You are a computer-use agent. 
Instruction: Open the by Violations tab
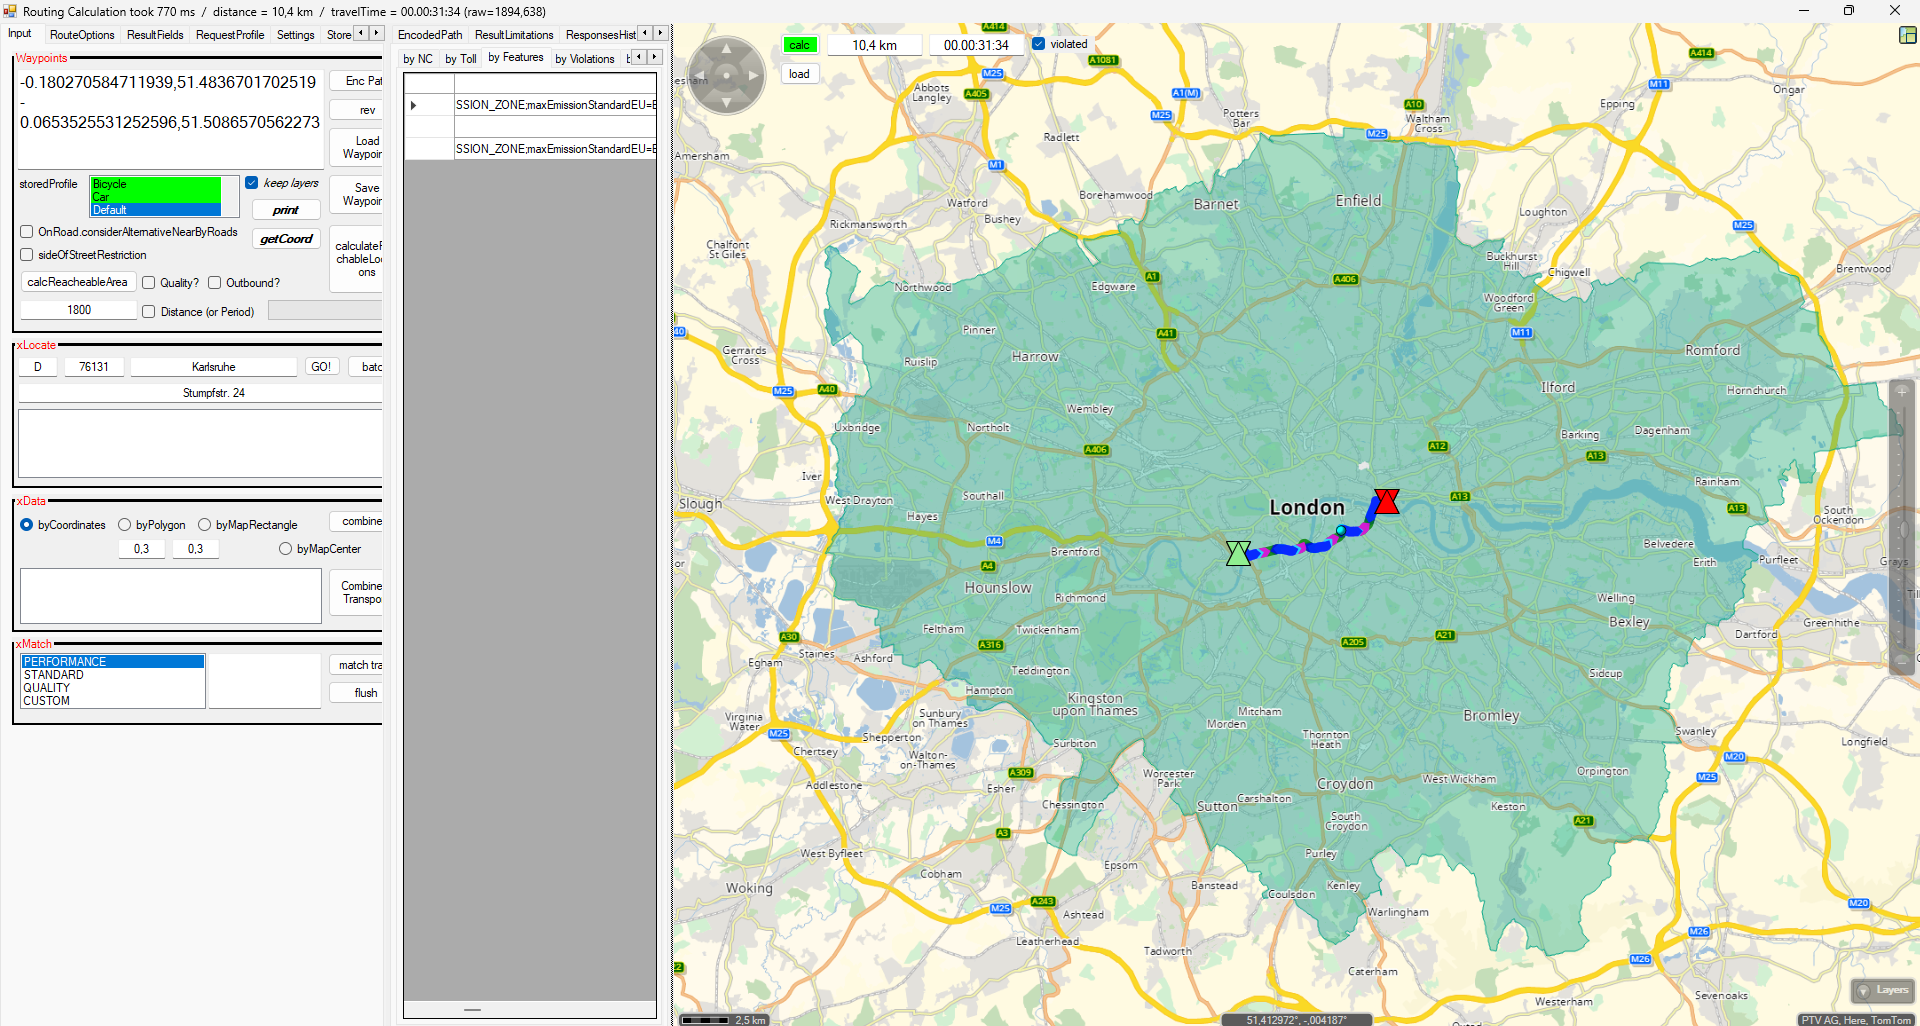584,59
